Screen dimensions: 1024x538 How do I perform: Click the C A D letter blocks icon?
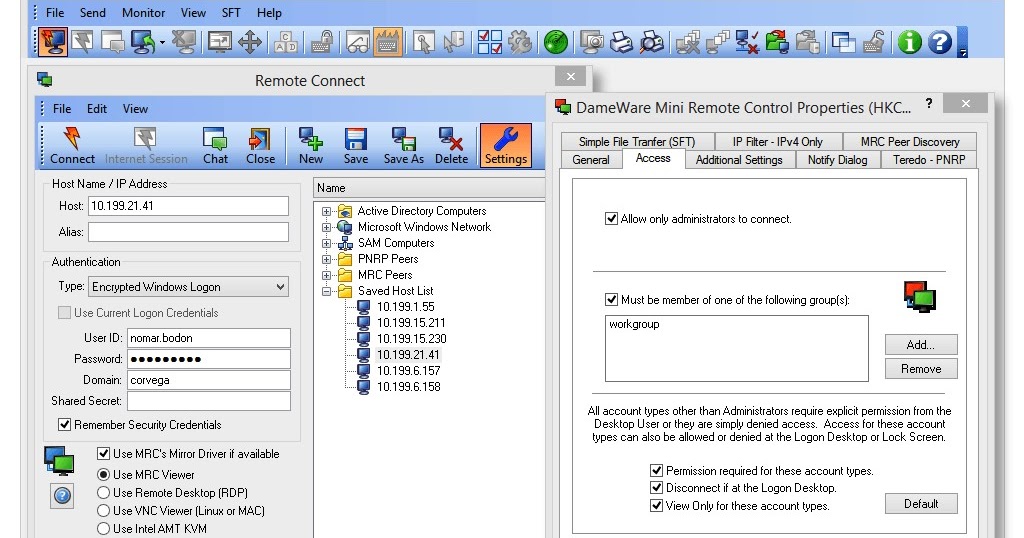(x=286, y=42)
